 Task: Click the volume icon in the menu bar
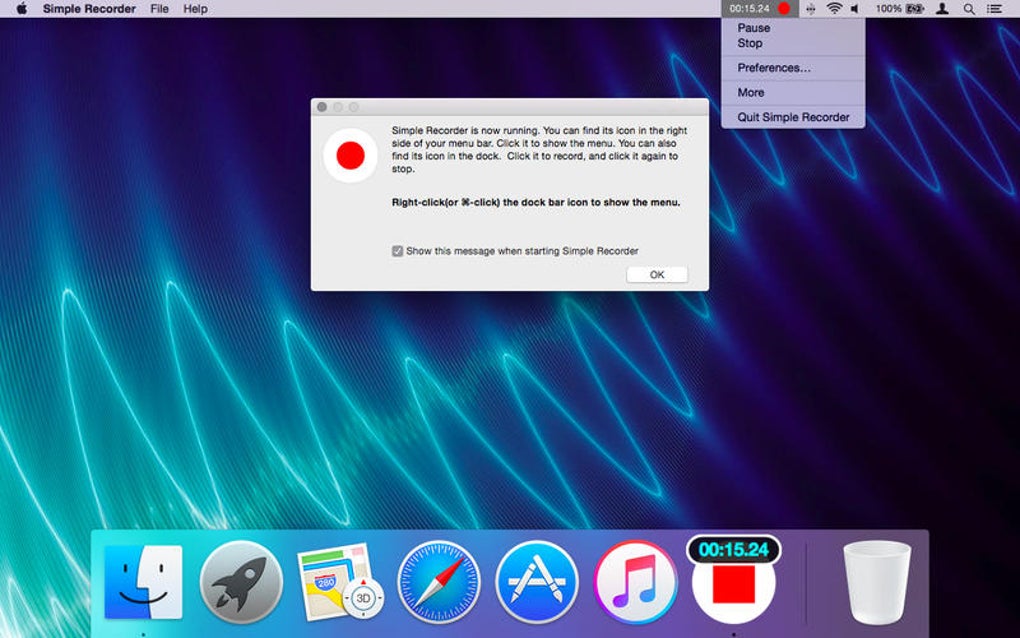click(x=855, y=9)
